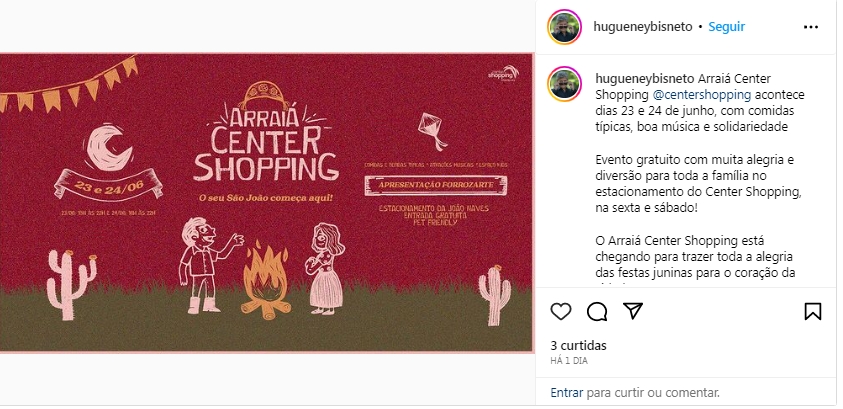Viewport: 843px width, 409px height.
Task: Open @centershopping mention link
Action: click(702, 95)
